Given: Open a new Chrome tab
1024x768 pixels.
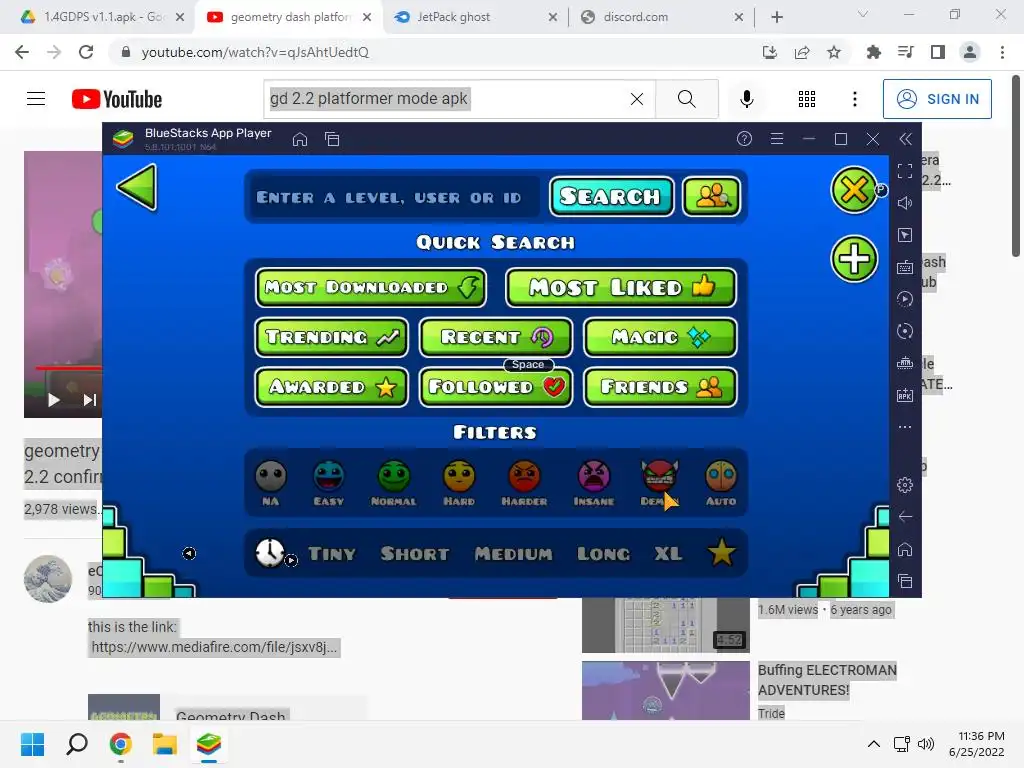Looking at the screenshot, I should 776,17.
